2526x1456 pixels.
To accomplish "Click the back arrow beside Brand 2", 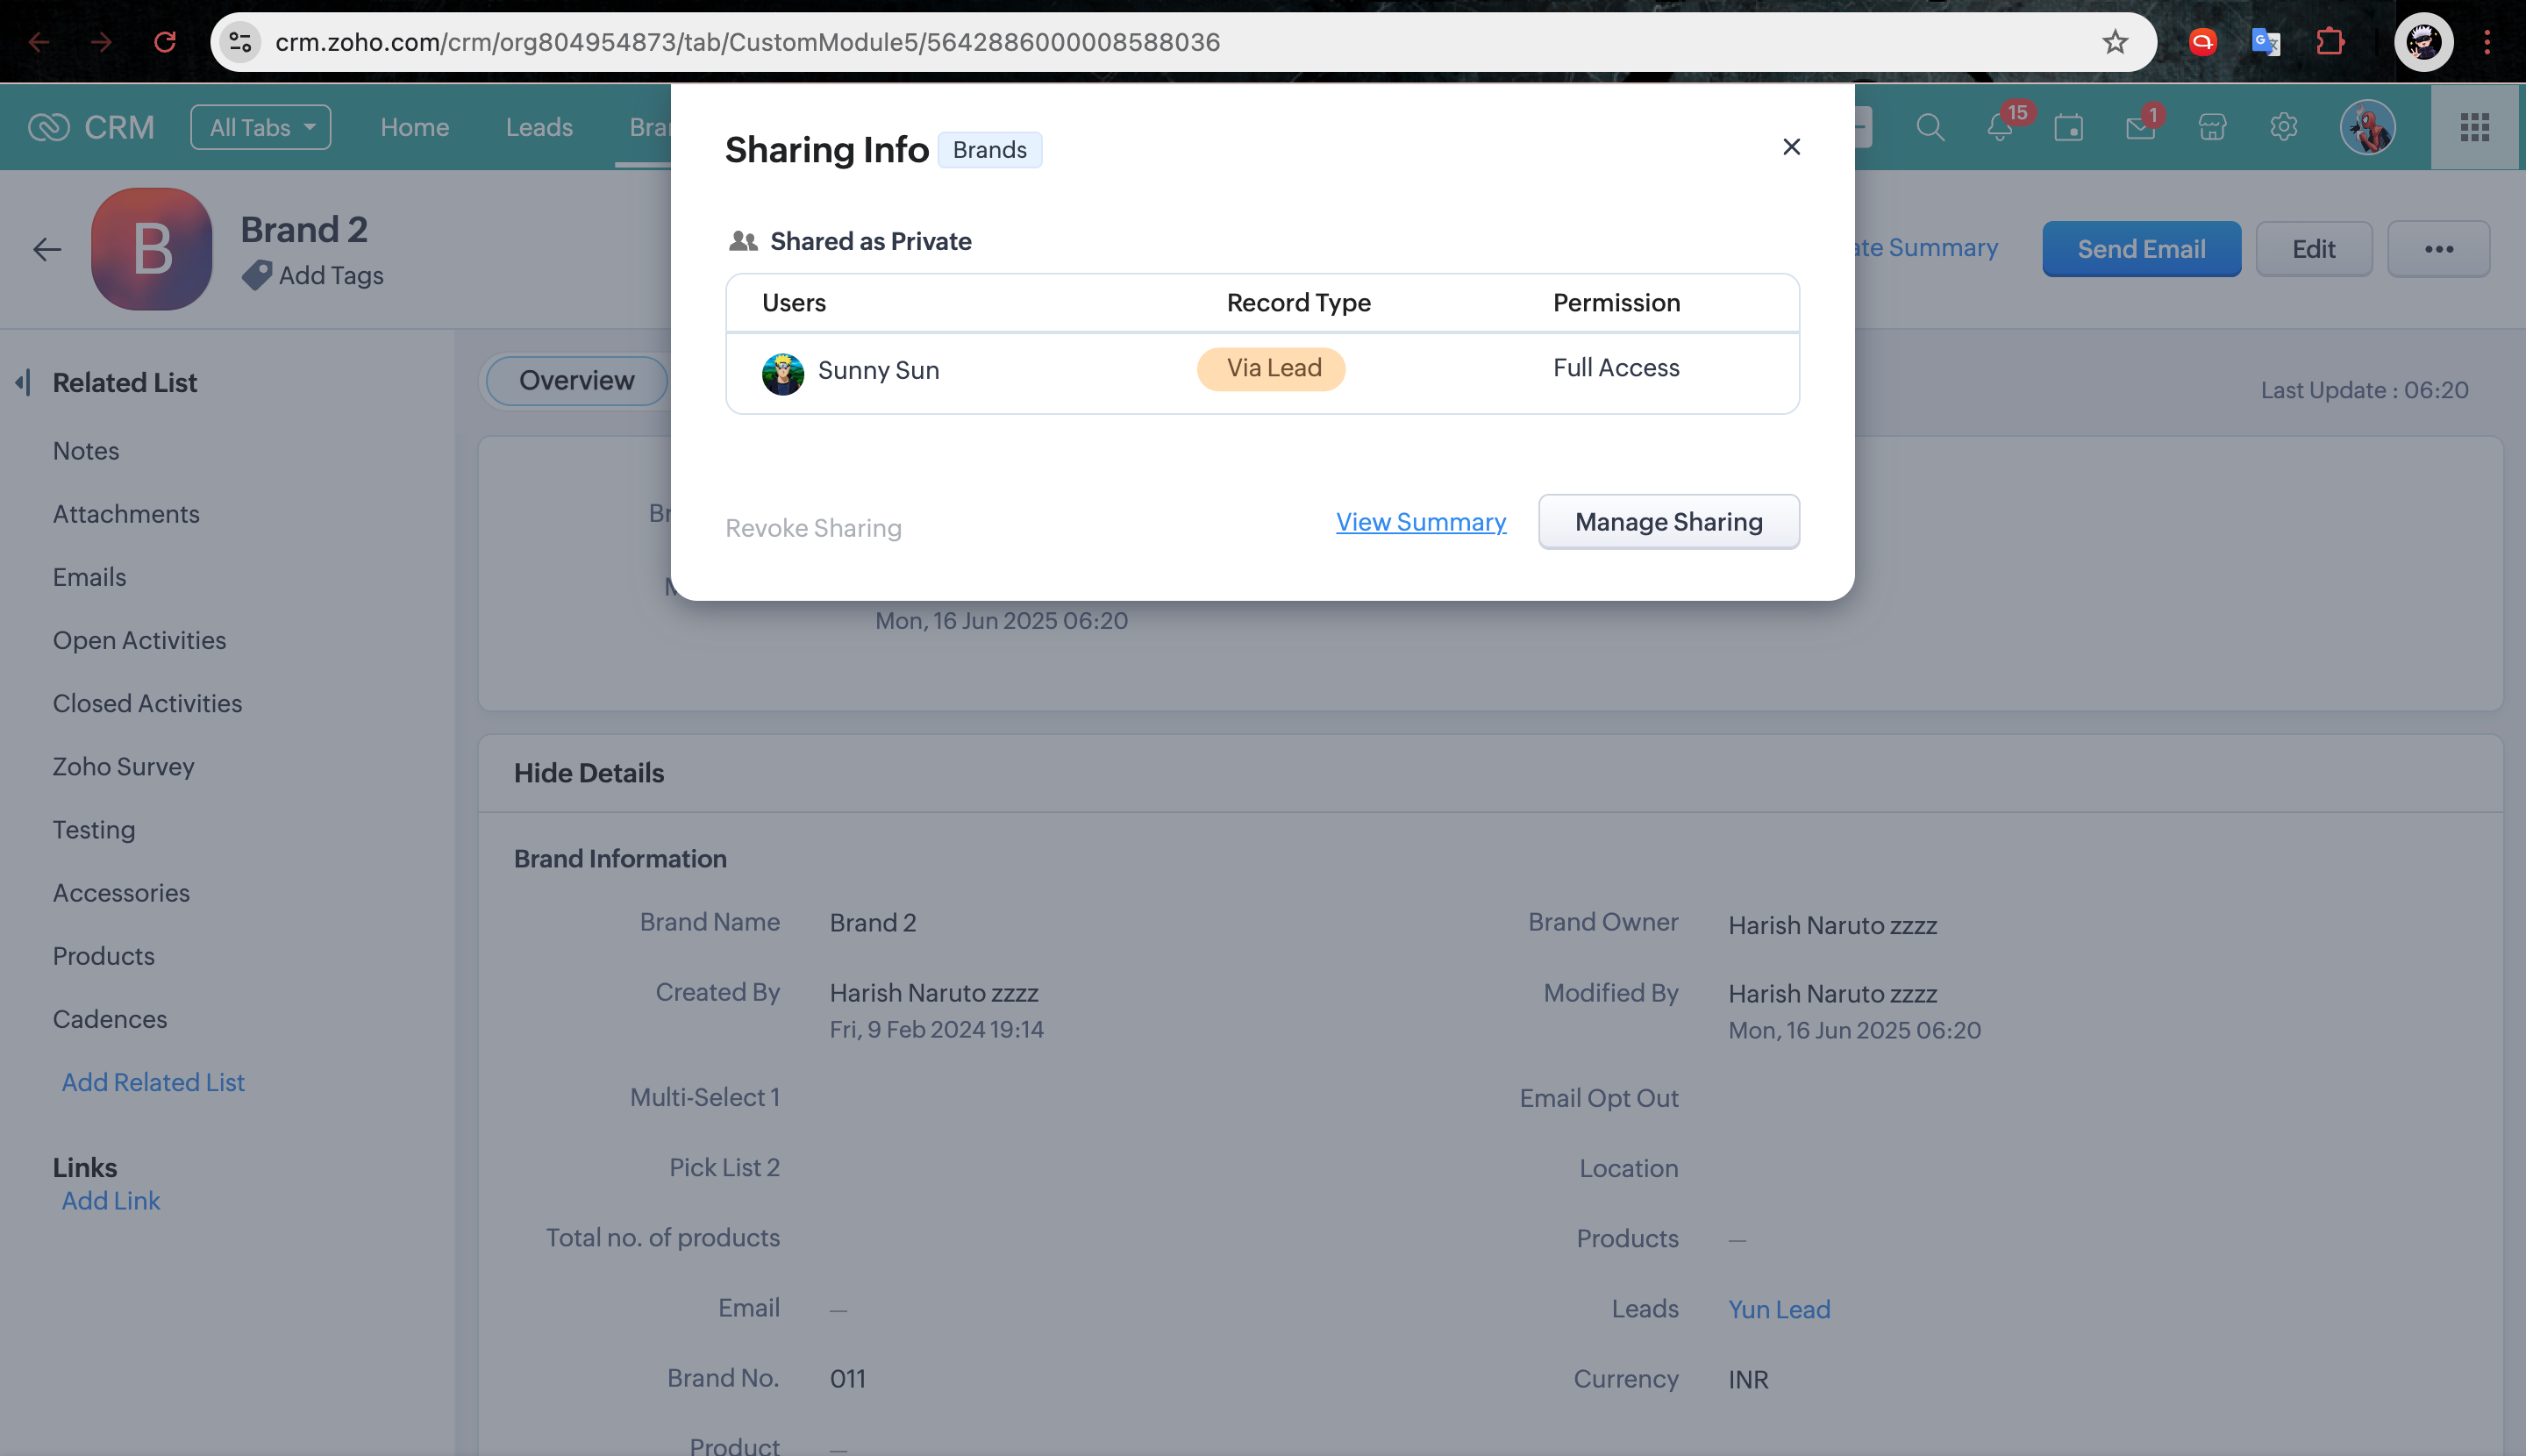I will click(x=47, y=249).
